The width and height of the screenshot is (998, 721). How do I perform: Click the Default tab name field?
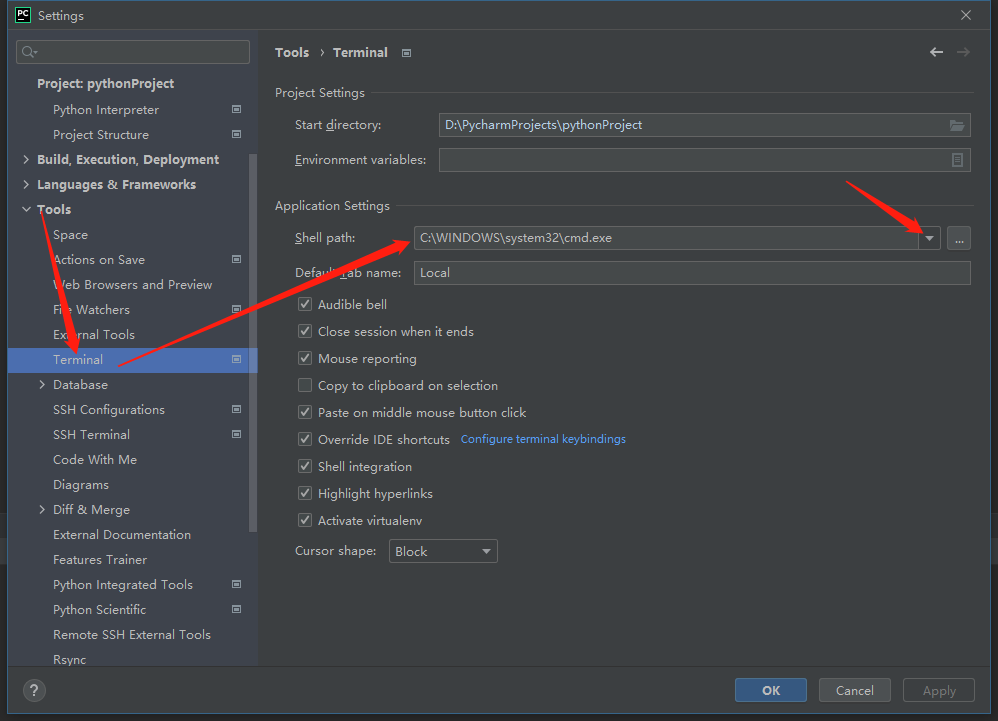(692, 272)
